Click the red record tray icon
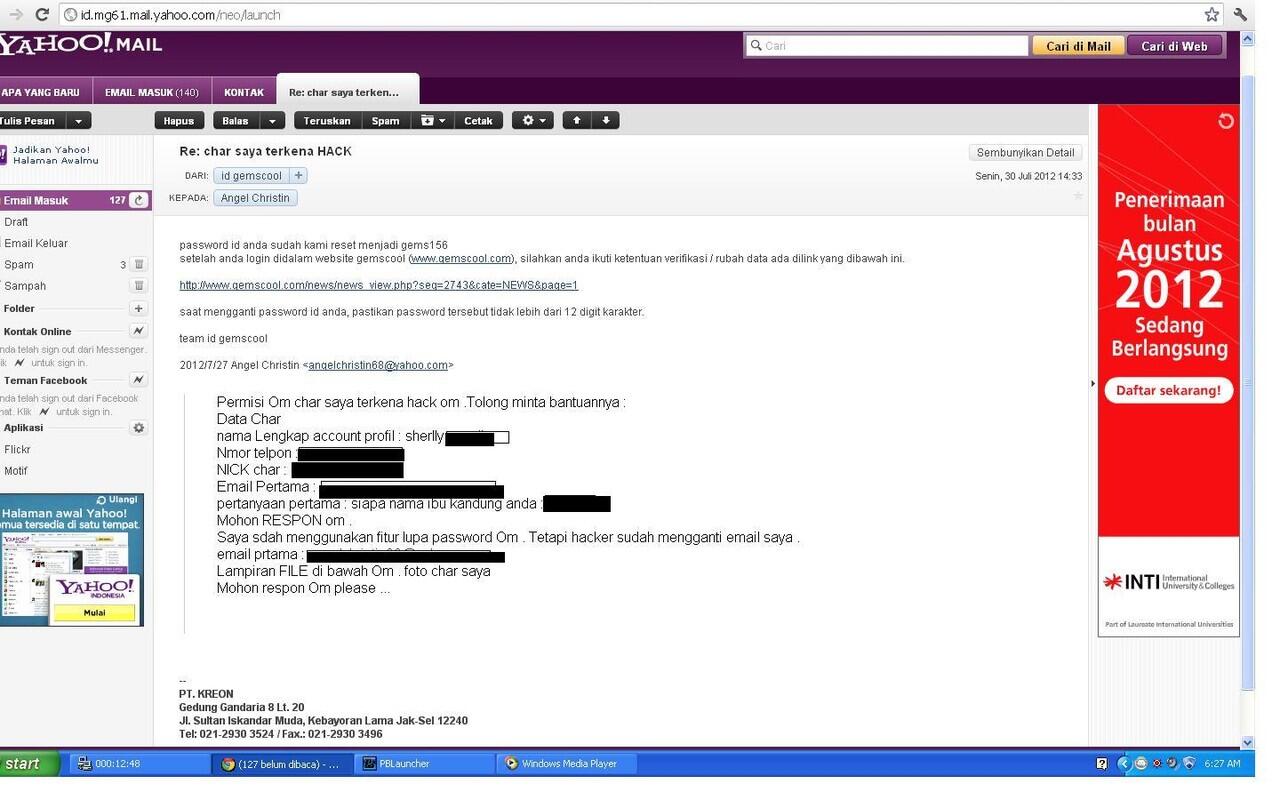The height and width of the screenshot is (800, 1280). tap(1157, 764)
